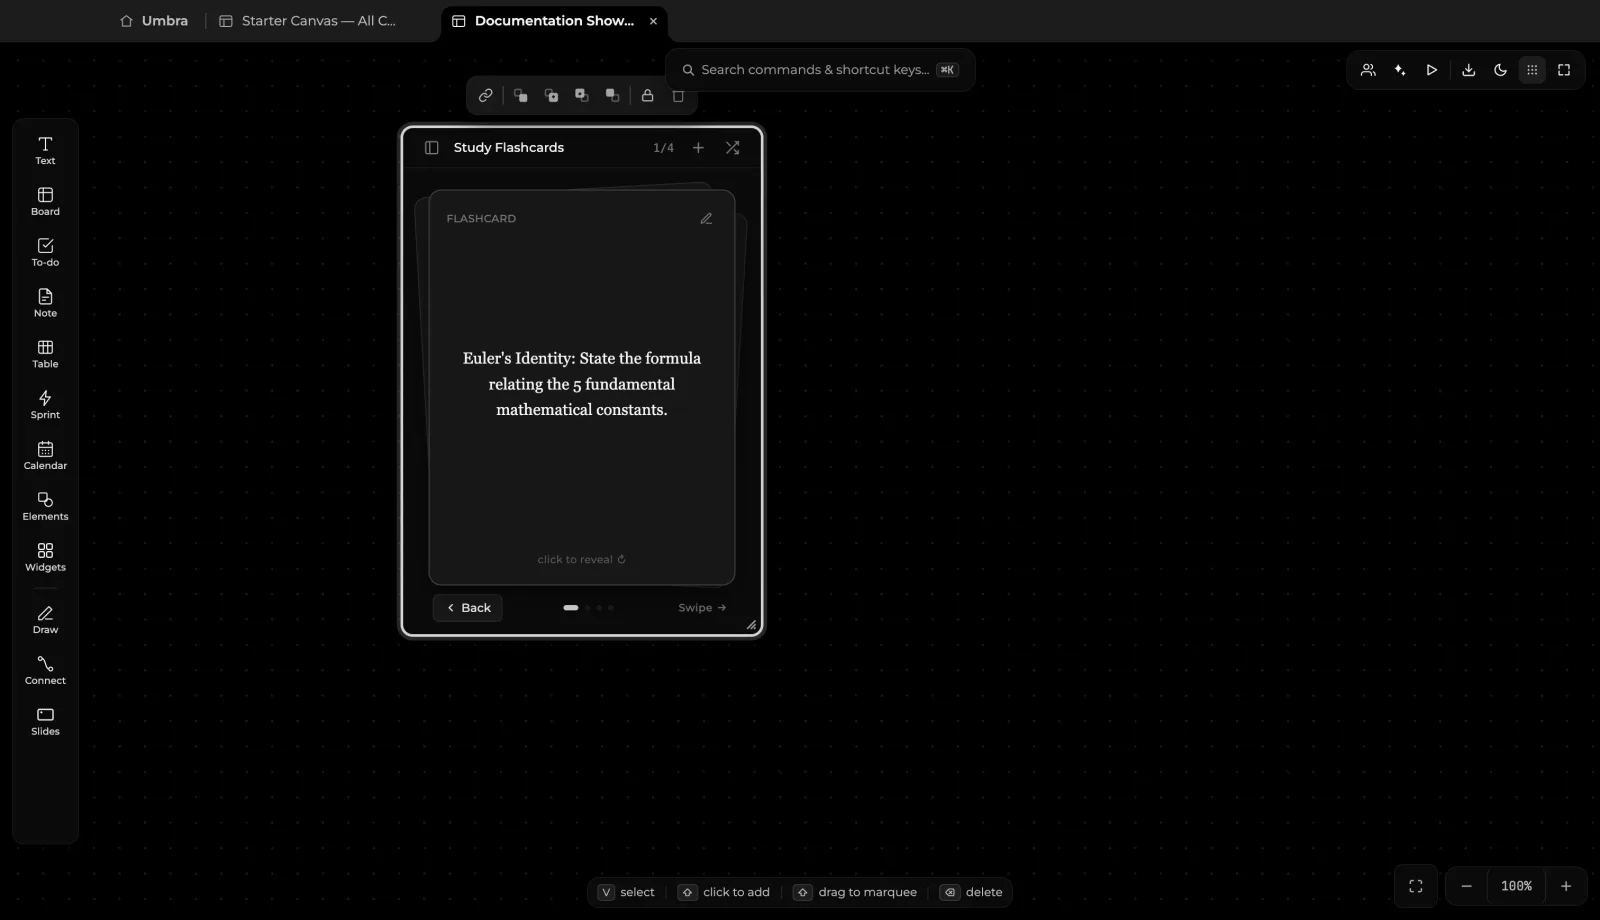Click the 100% zoom level
1600x920 pixels.
point(1516,886)
